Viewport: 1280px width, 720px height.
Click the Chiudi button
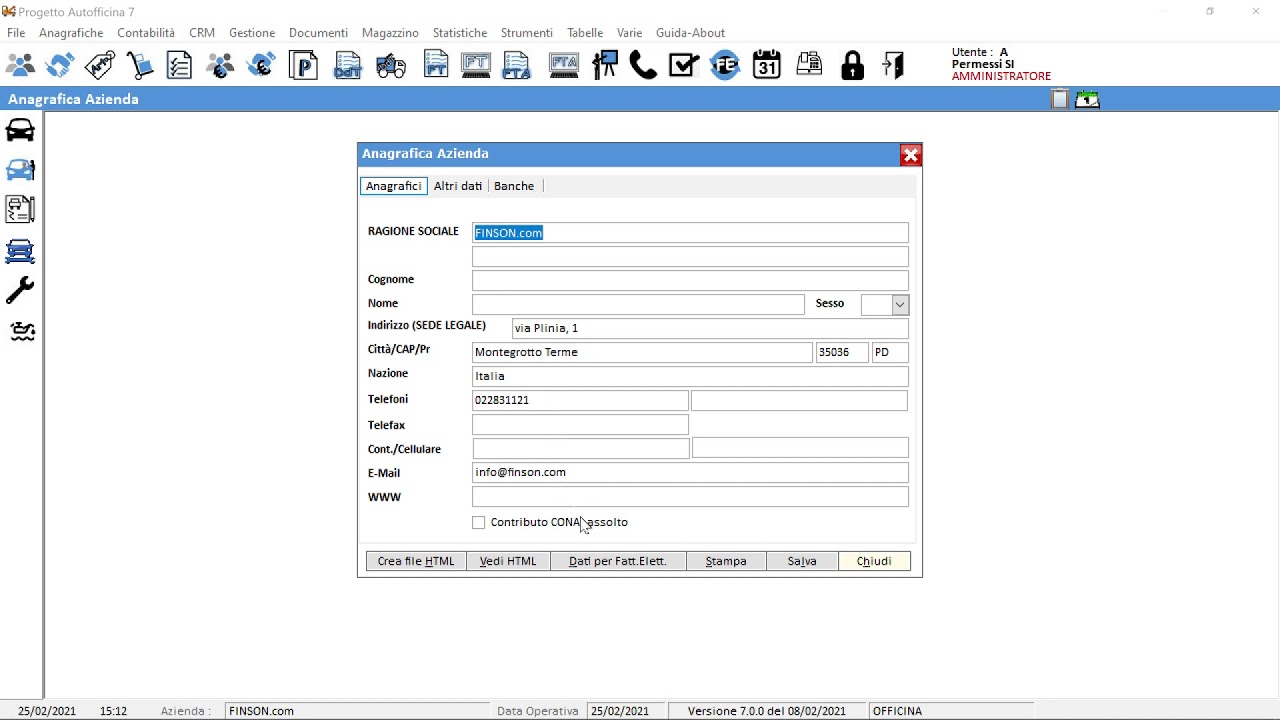point(874,561)
